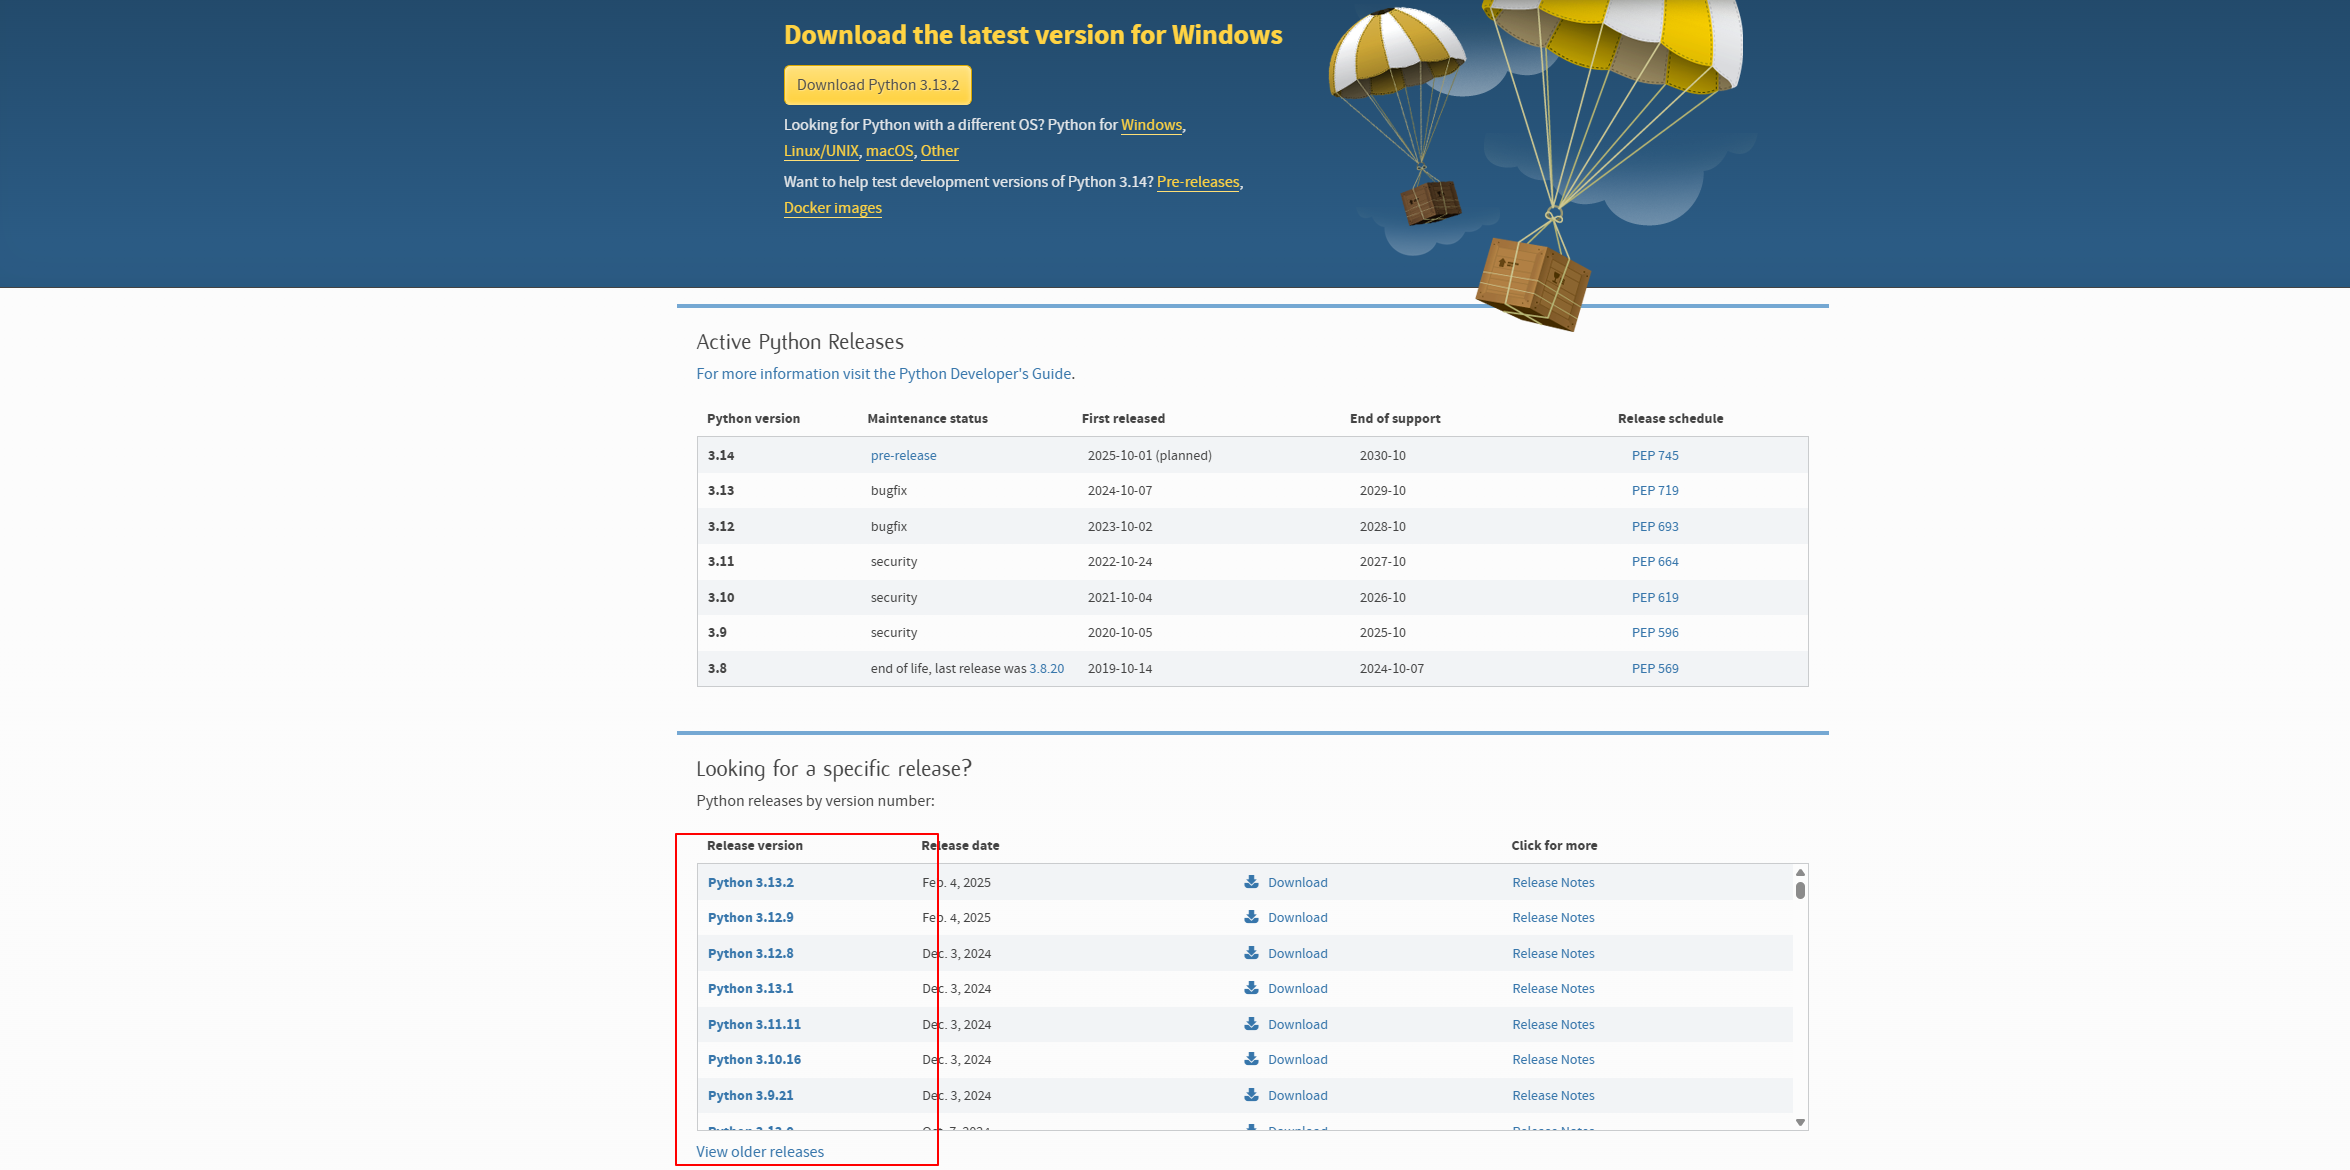The width and height of the screenshot is (2350, 1170).
Task: Open the Linux/UNIX downloads link
Action: [x=820, y=151]
